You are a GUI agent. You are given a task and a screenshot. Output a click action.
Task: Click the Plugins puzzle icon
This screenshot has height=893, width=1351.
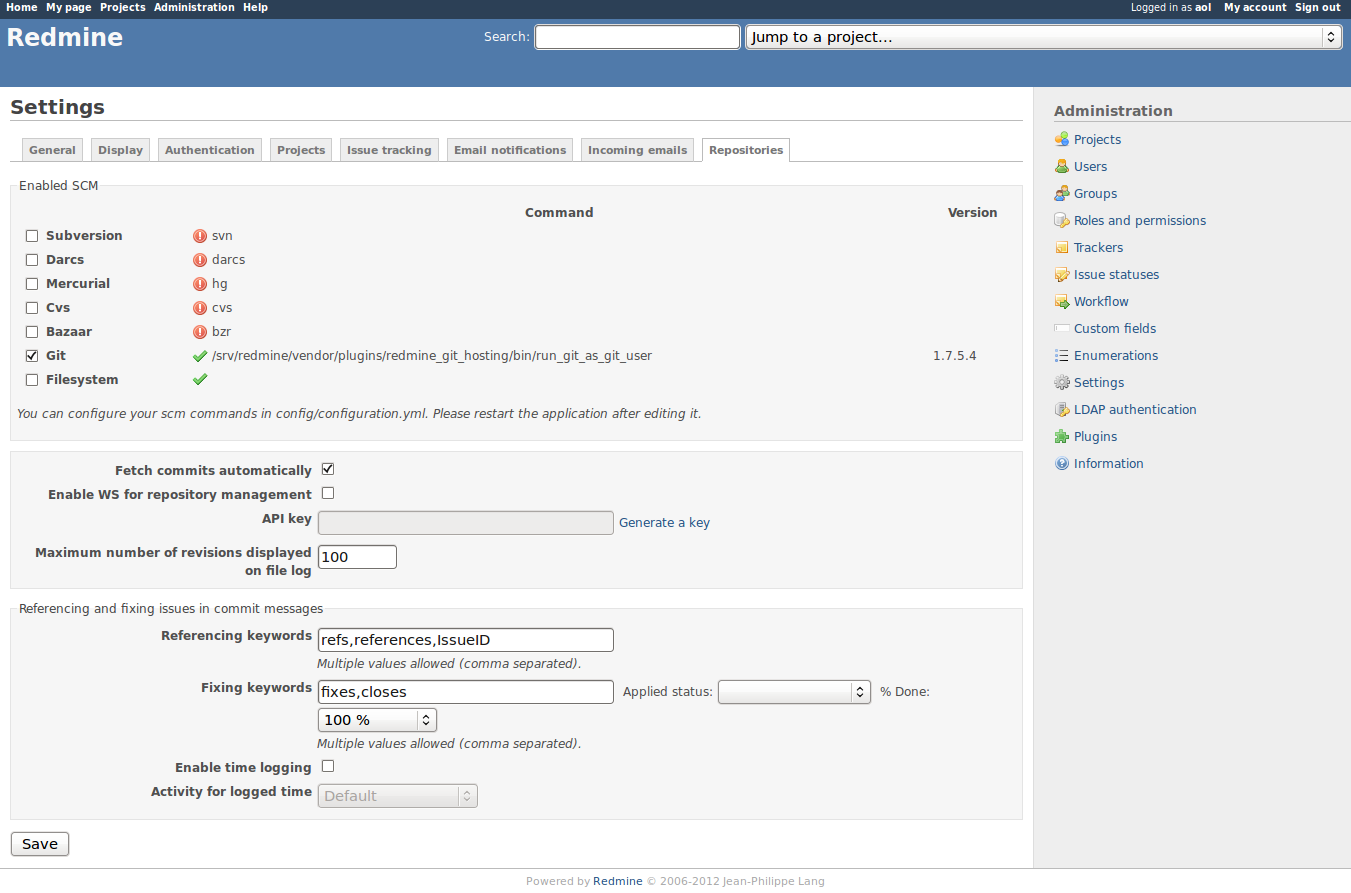pos(1062,437)
